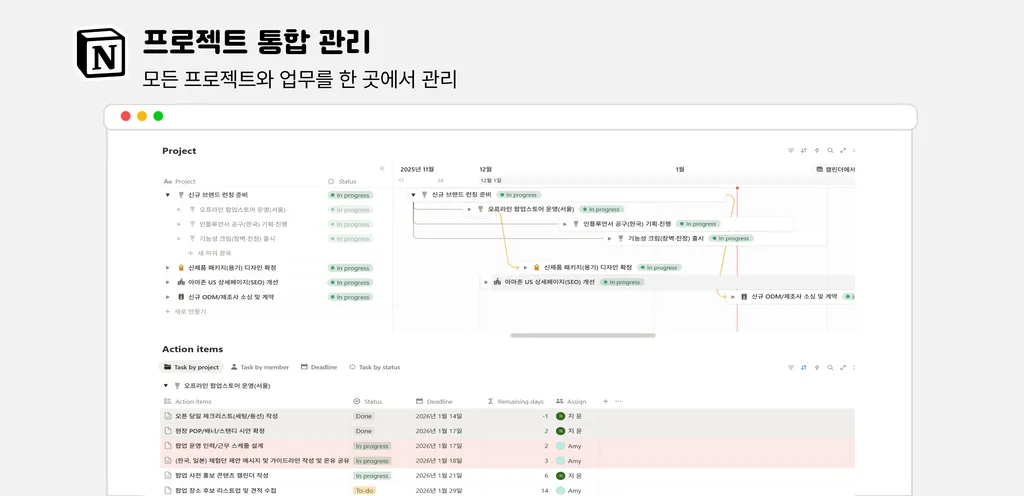
Task: Open the Task by status tab
Action: 374,367
